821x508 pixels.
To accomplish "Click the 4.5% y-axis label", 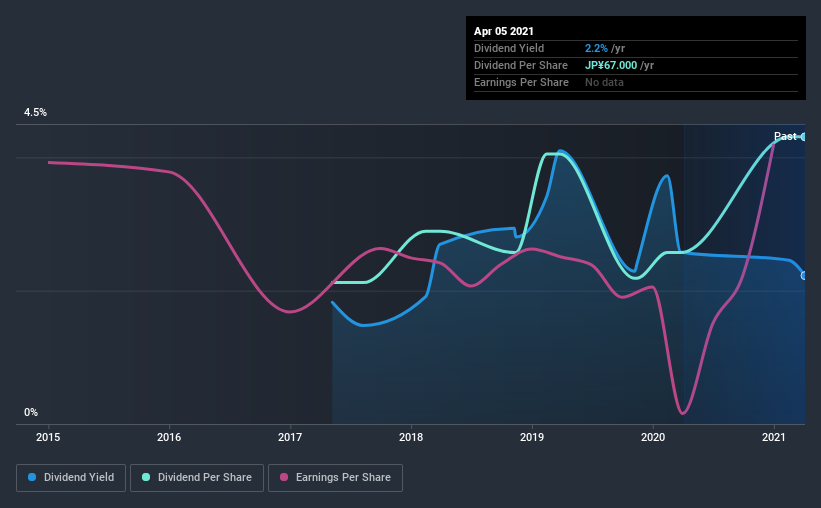I will point(35,113).
